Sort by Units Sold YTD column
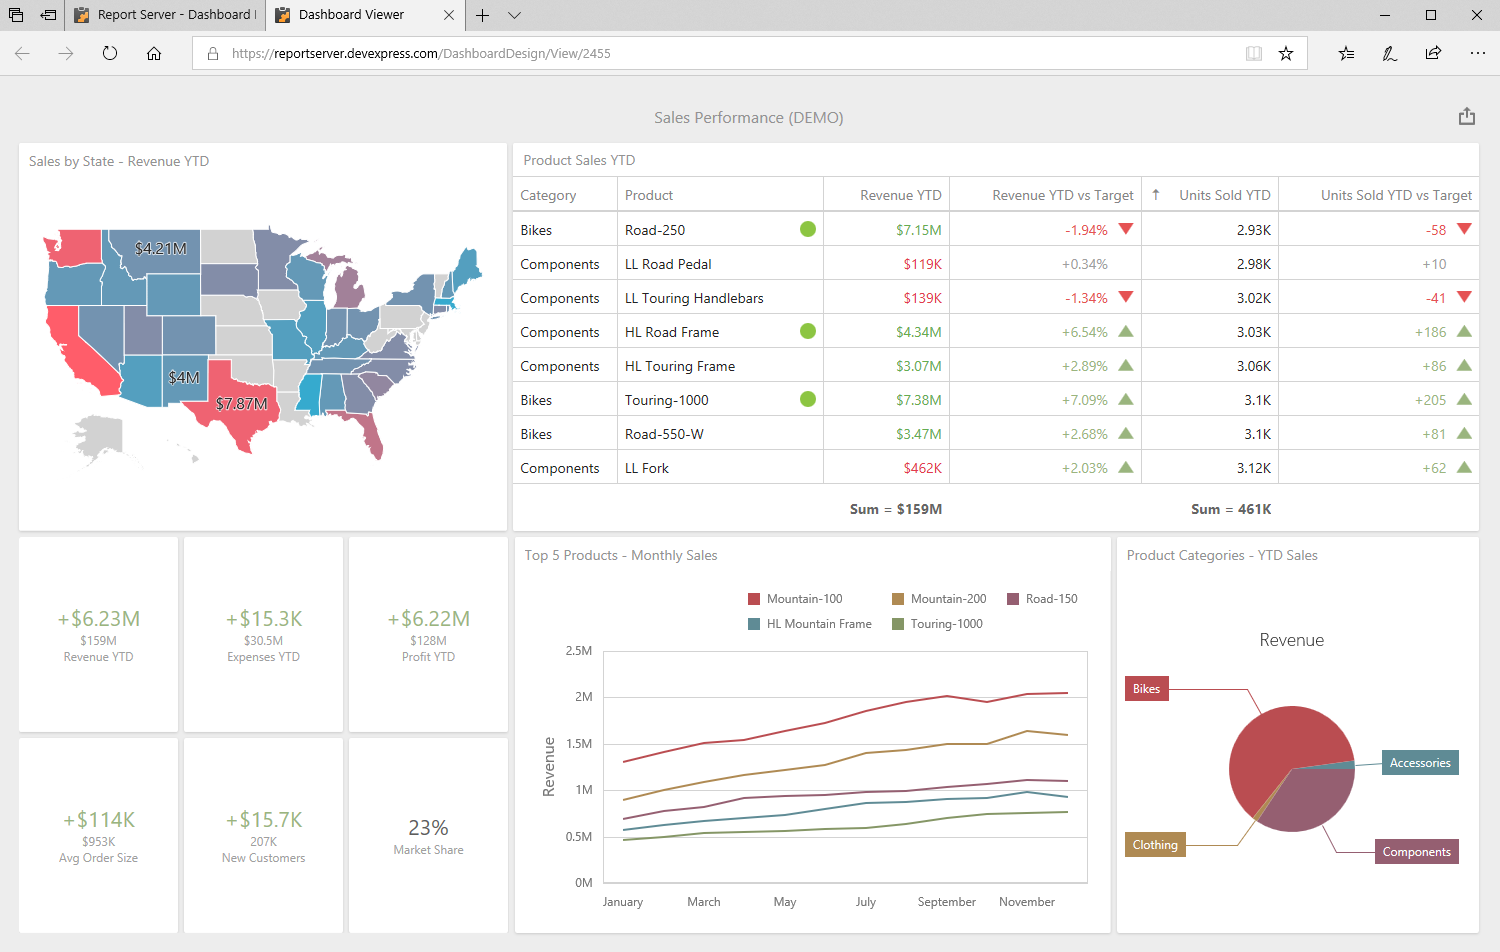Screen dimensions: 1500x952 point(1223,195)
